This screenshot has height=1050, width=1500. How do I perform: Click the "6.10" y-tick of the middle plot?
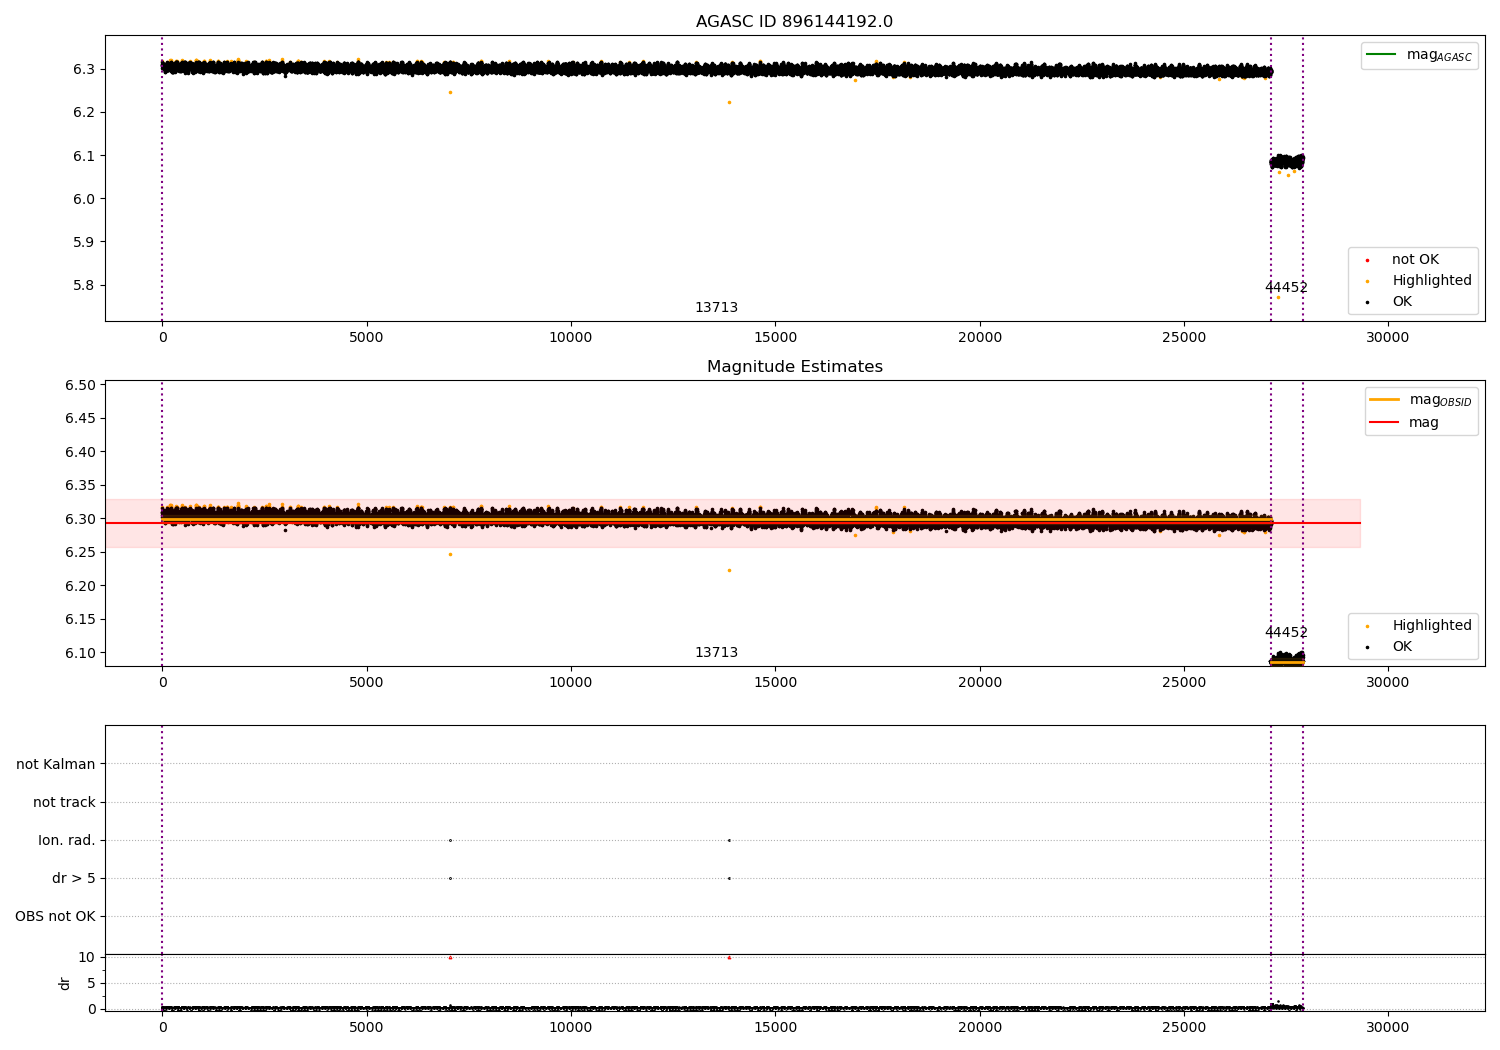pyautogui.click(x=80, y=653)
